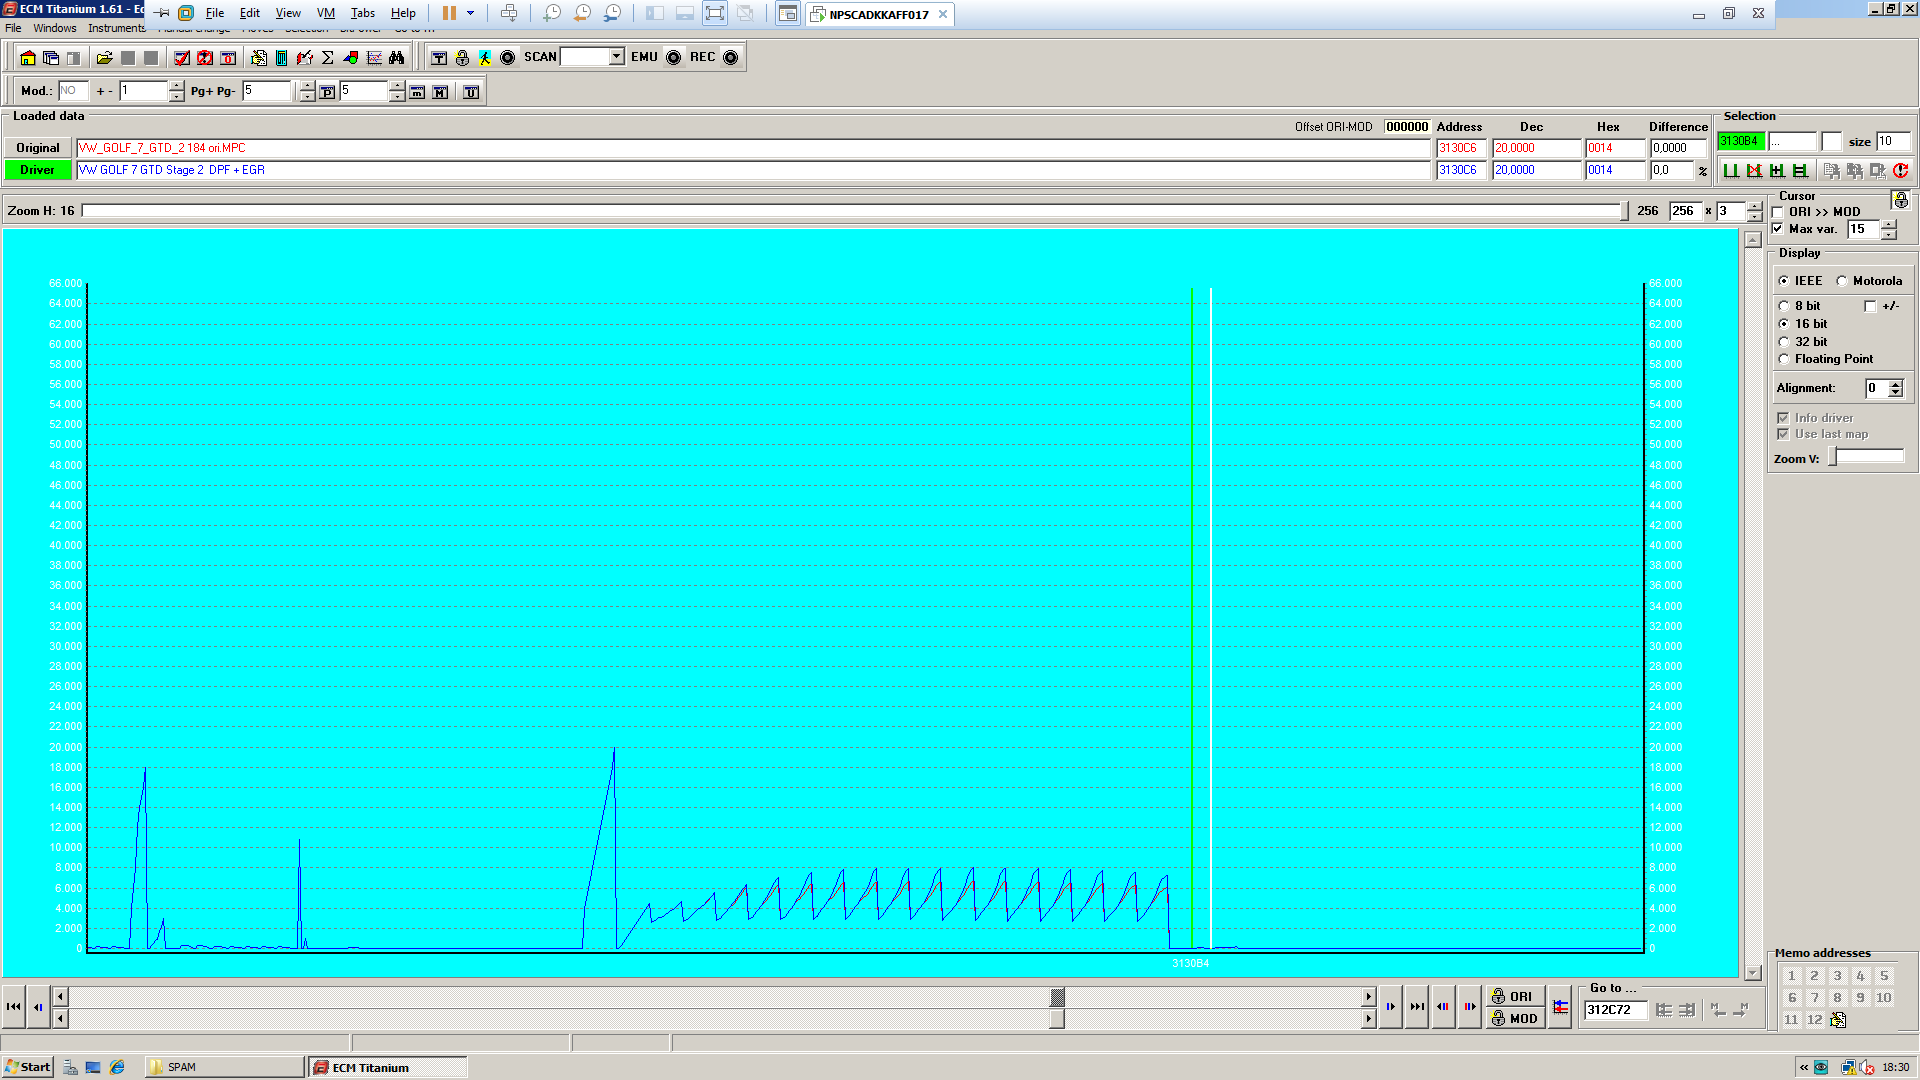Click the lowercase m button in Mod toolbar
Viewport: 1920px width, 1080px height.
417,92
